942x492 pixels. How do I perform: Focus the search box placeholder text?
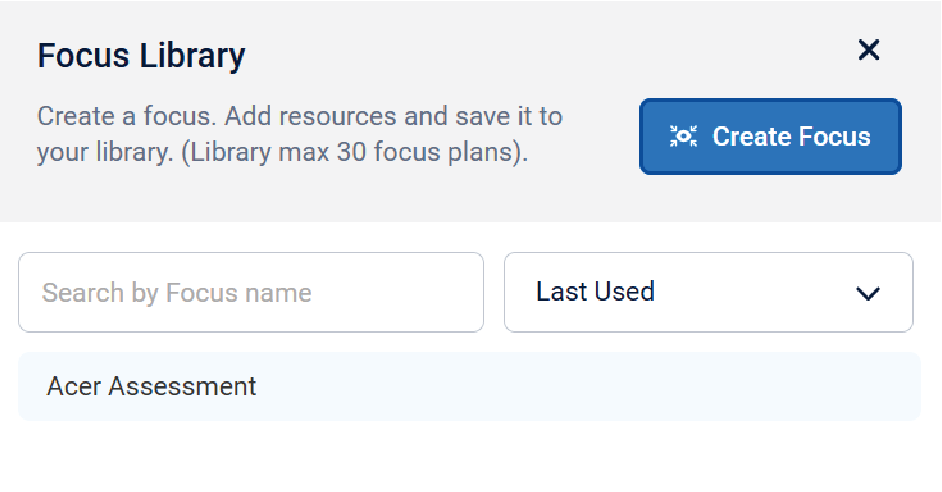tap(177, 293)
